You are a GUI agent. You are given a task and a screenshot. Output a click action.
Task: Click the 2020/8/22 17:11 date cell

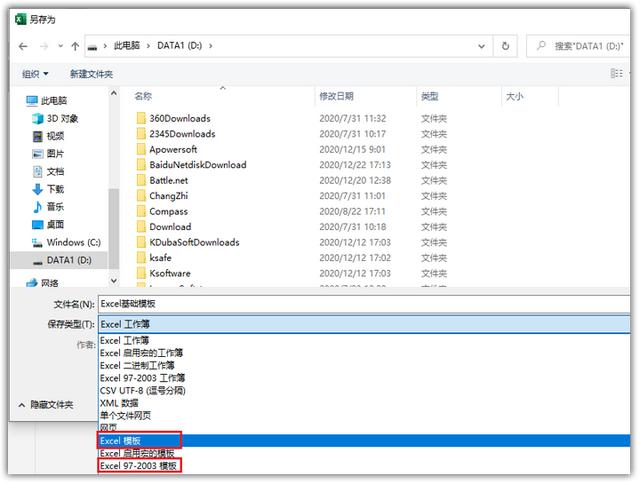coord(352,211)
